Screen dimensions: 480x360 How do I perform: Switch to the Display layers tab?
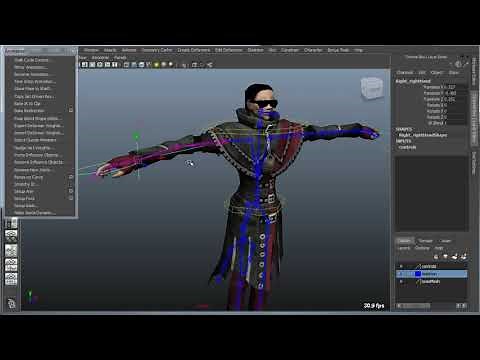click(x=405, y=241)
